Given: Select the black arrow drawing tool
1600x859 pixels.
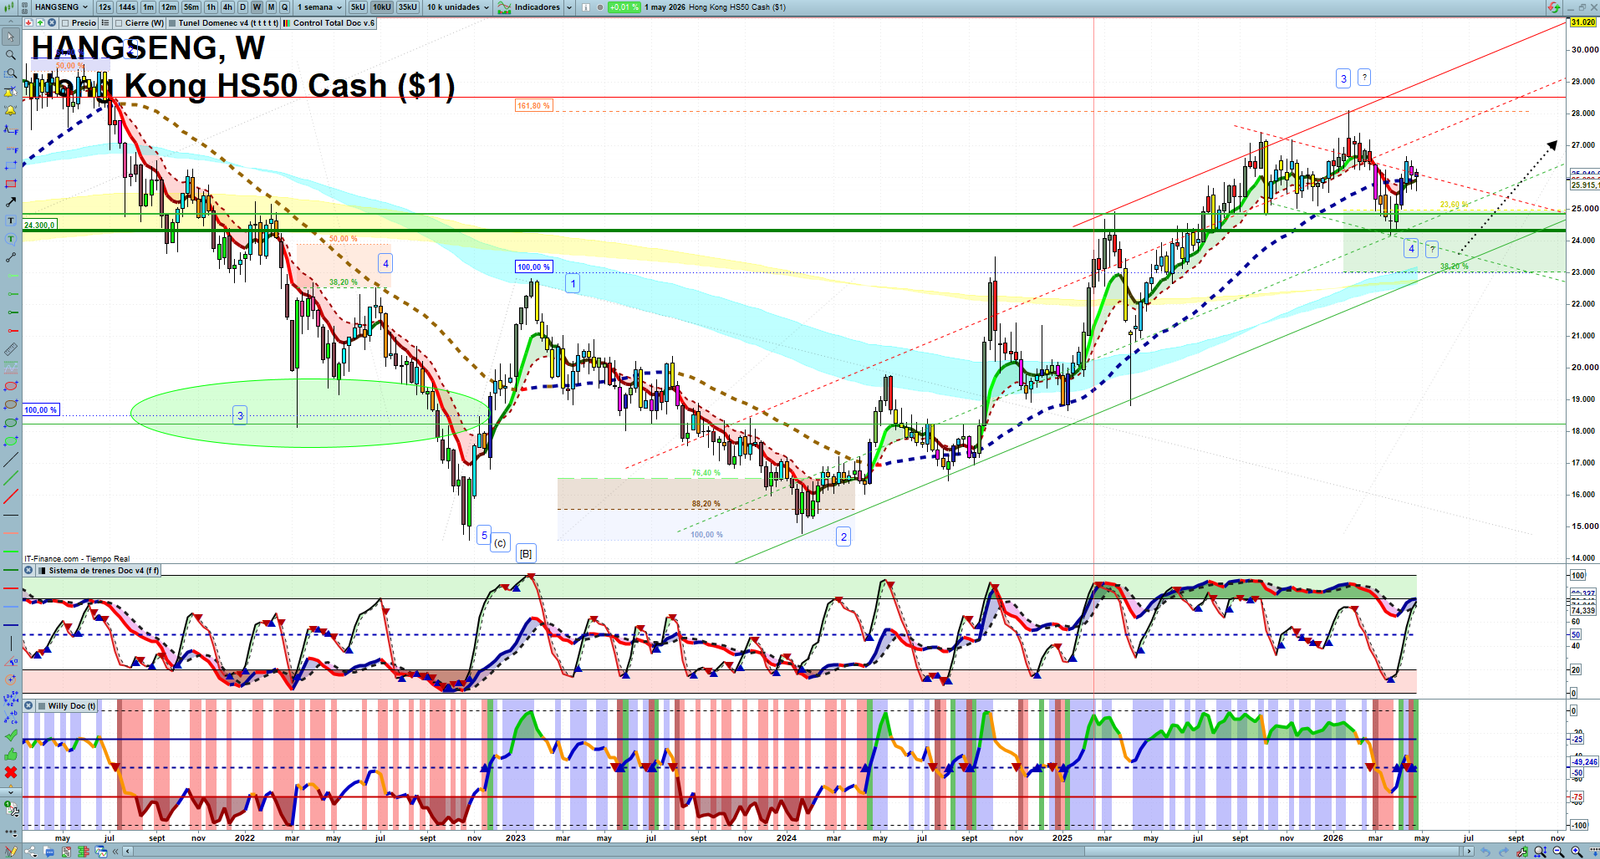Looking at the screenshot, I should point(12,202).
